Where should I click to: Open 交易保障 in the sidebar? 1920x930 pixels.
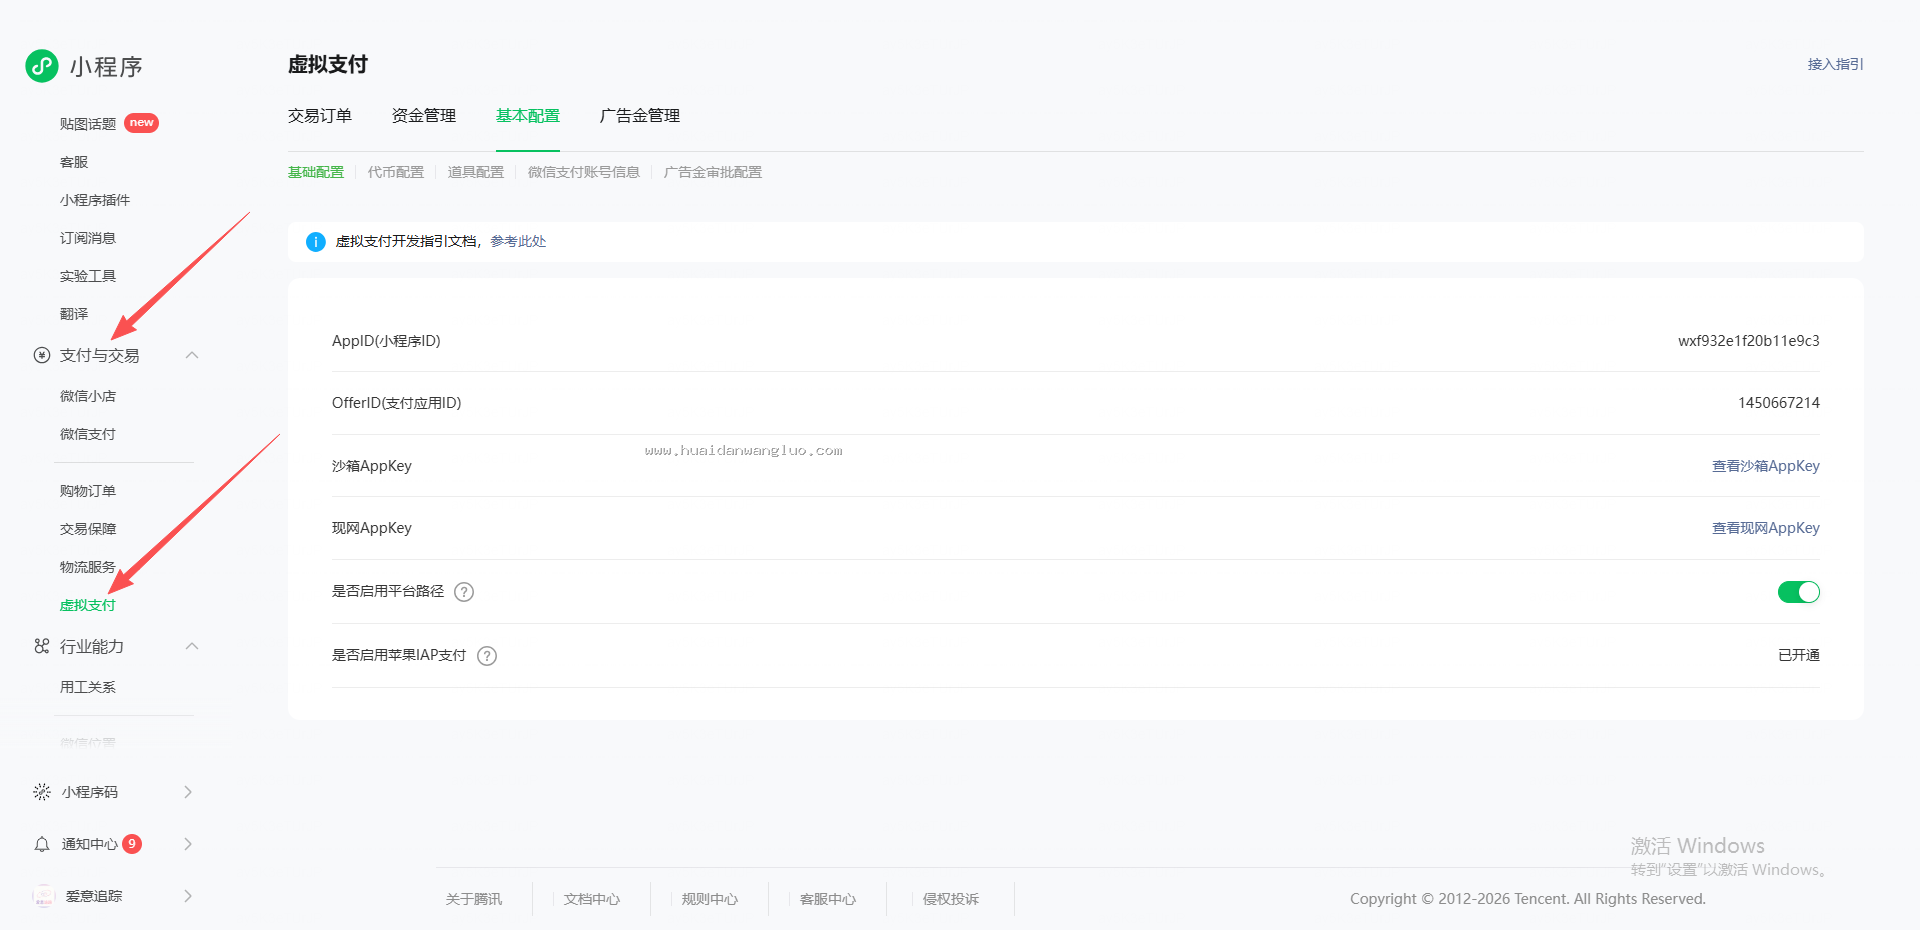coord(88,529)
